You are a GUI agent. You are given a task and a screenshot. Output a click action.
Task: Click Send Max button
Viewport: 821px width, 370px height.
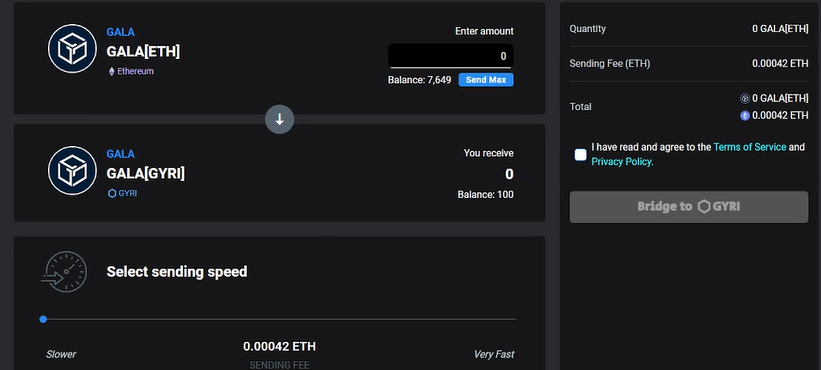coord(486,80)
